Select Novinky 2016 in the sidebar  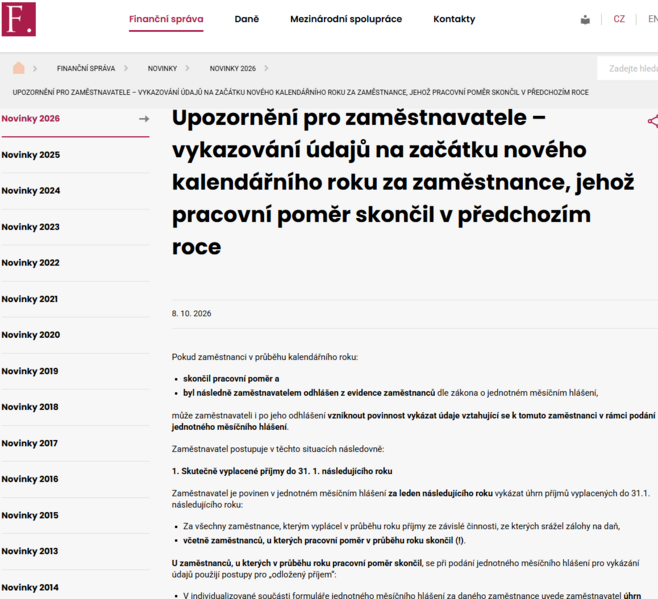(x=30, y=479)
